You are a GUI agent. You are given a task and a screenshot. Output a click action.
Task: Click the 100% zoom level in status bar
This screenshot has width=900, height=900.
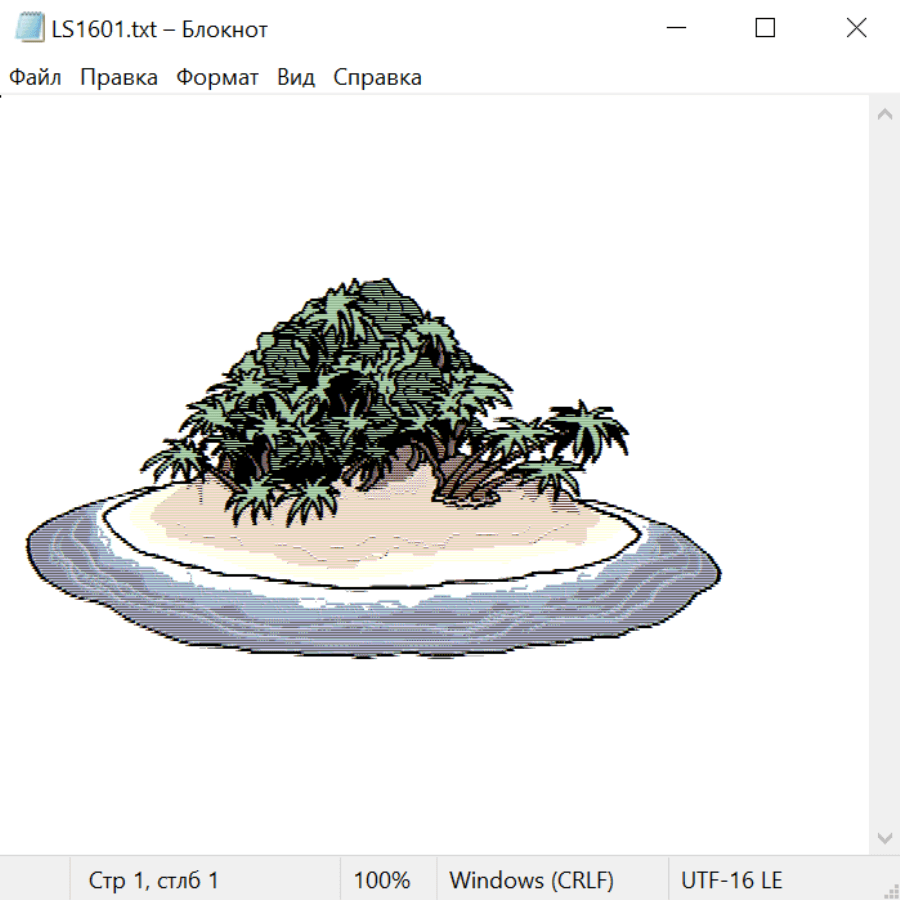click(x=382, y=881)
